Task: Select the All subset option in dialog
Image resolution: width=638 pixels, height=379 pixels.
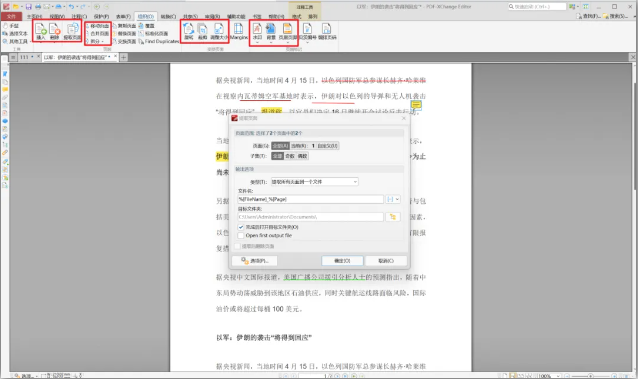Action: (x=277, y=156)
